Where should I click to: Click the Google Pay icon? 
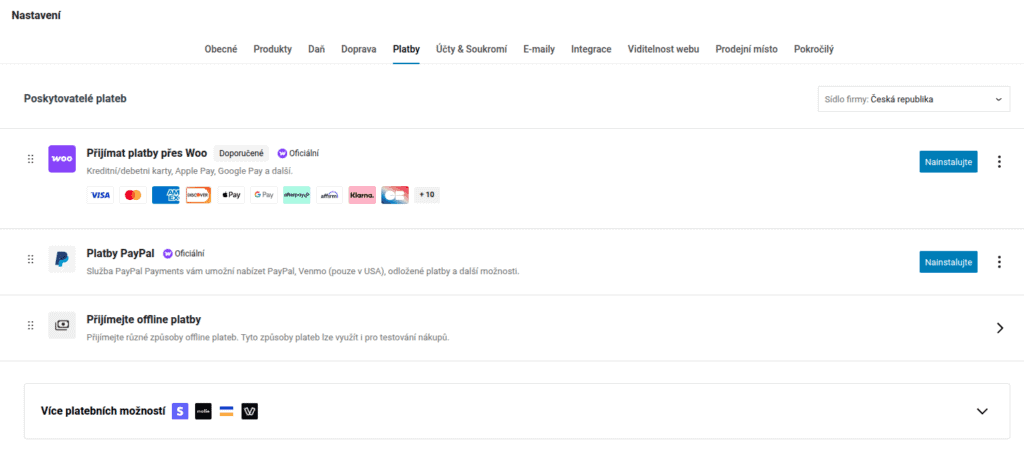point(264,195)
